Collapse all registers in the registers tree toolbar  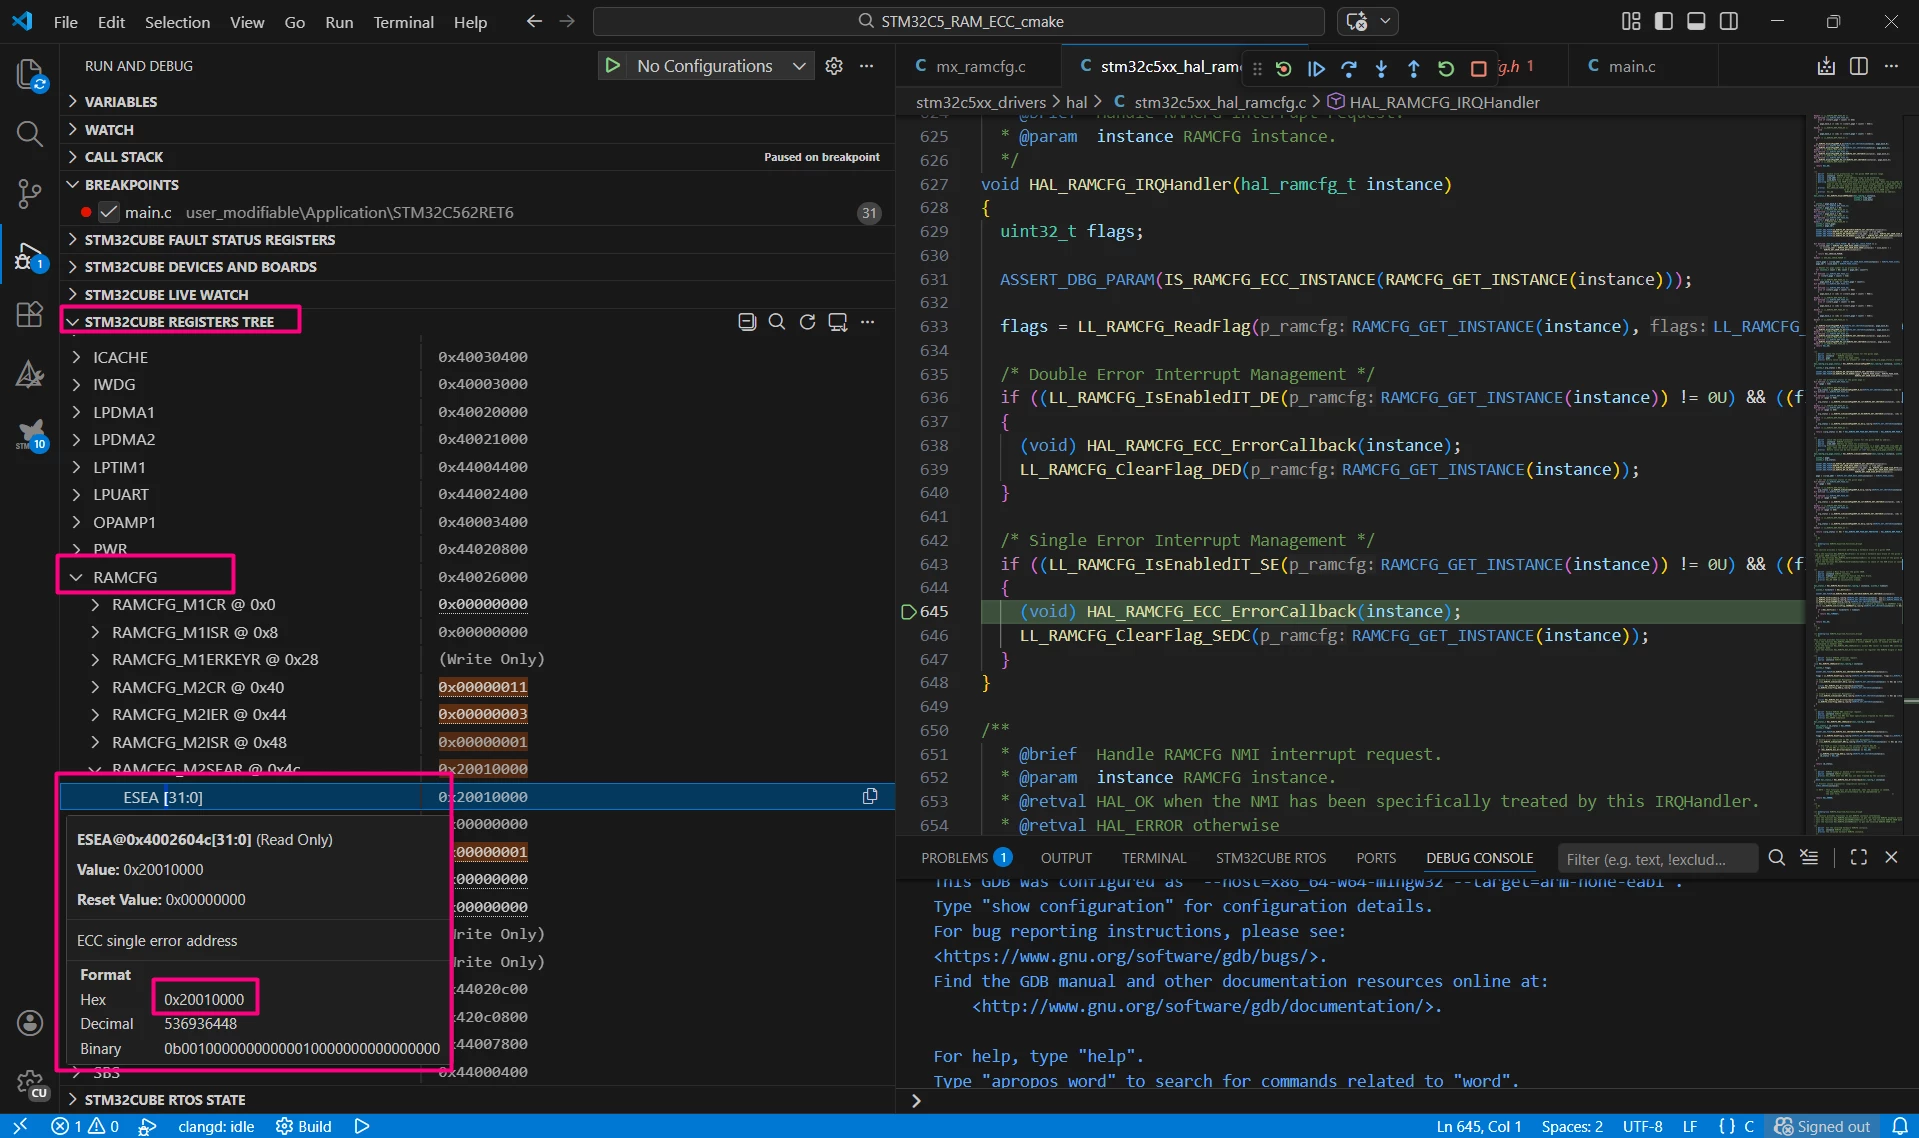pyautogui.click(x=747, y=322)
